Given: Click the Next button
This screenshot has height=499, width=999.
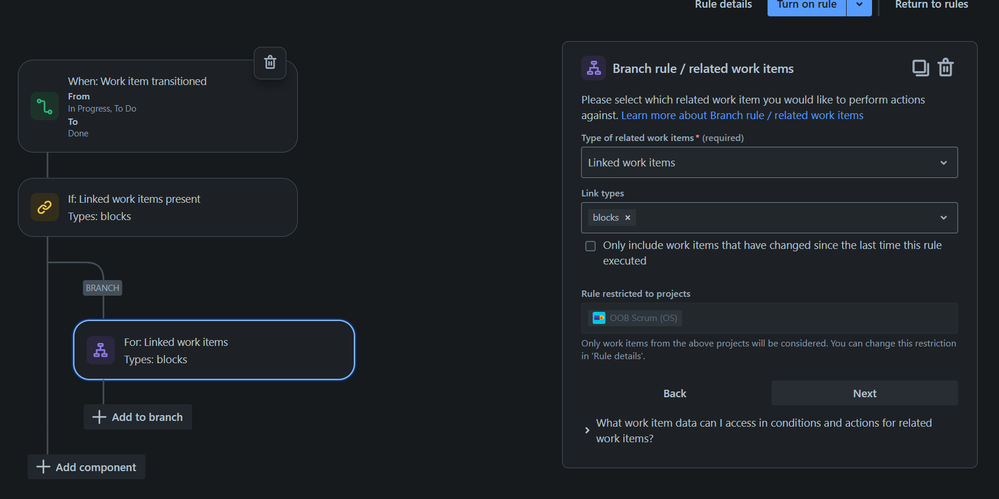Looking at the screenshot, I should tap(864, 393).
